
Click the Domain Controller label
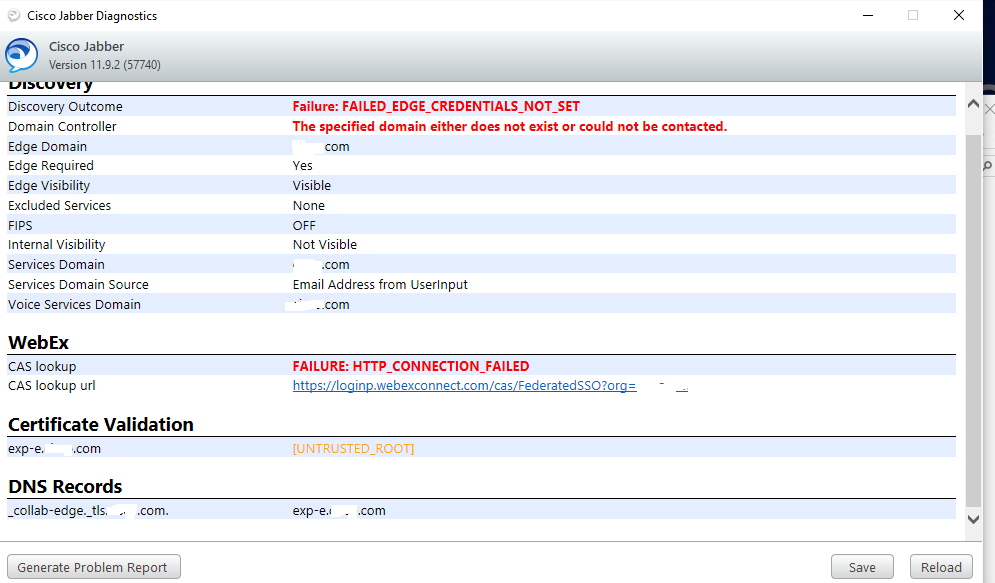[62, 126]
